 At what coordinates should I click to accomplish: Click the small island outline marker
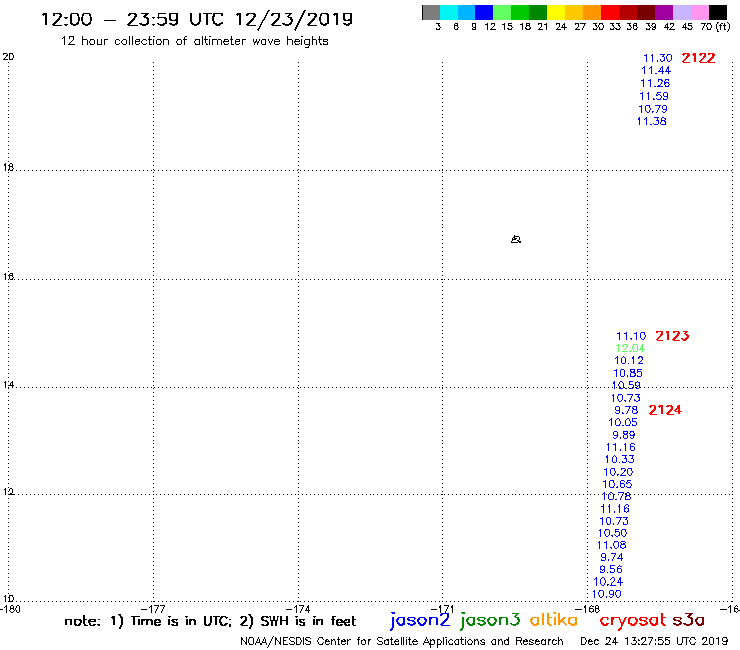516,239
